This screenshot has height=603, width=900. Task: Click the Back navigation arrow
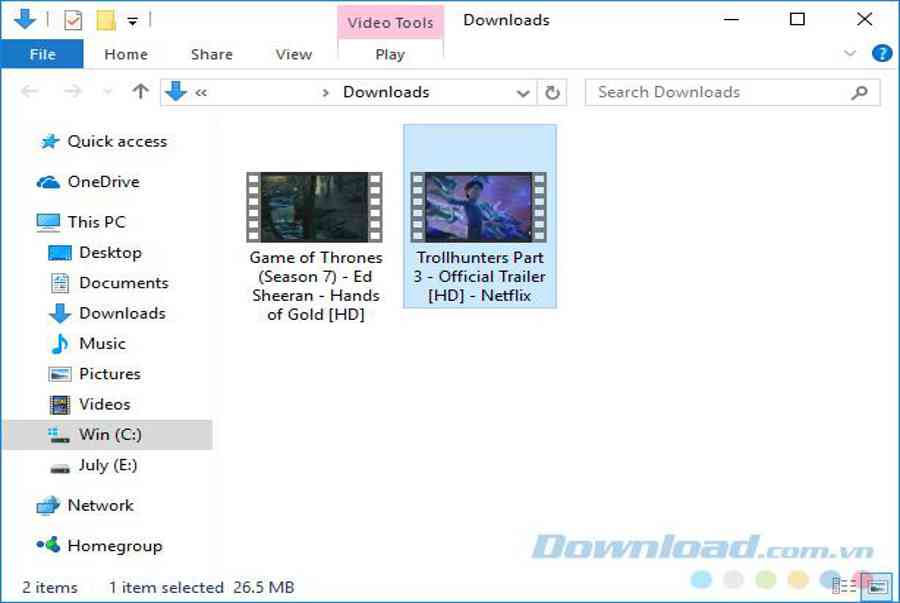pos(30,92)
